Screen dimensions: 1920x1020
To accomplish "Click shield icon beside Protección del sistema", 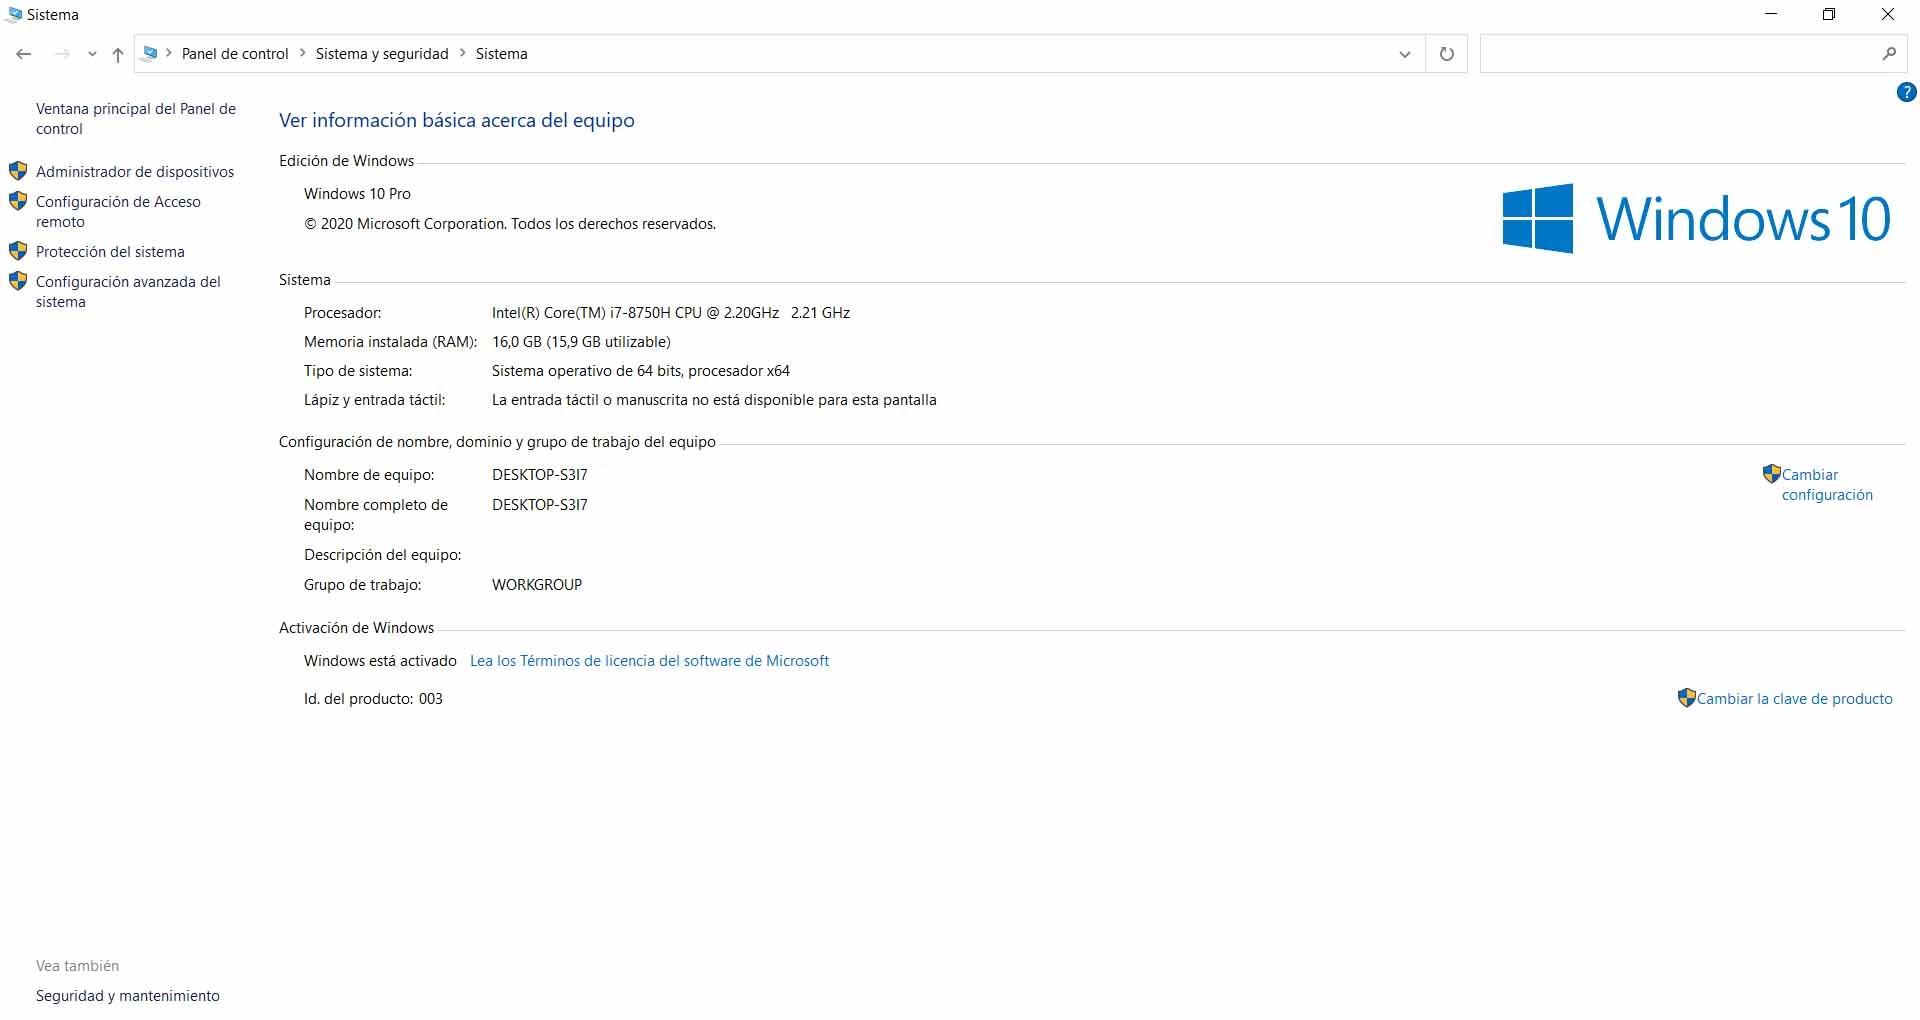I will tap(18, 251).
